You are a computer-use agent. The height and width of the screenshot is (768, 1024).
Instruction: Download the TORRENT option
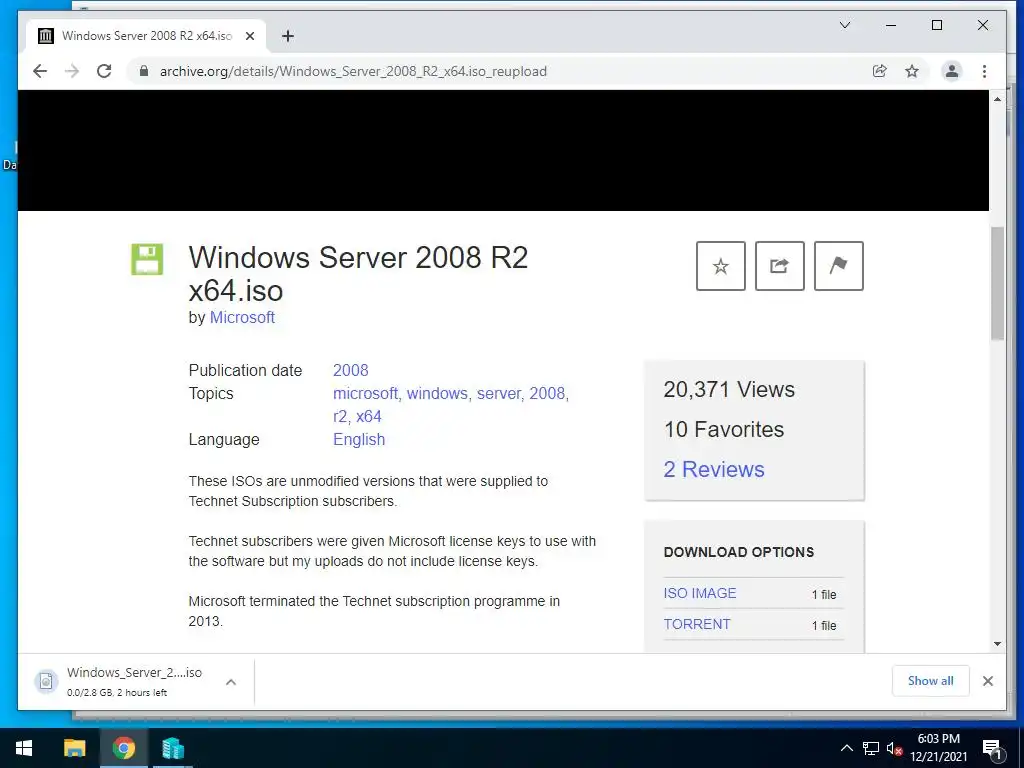point(697,624)
